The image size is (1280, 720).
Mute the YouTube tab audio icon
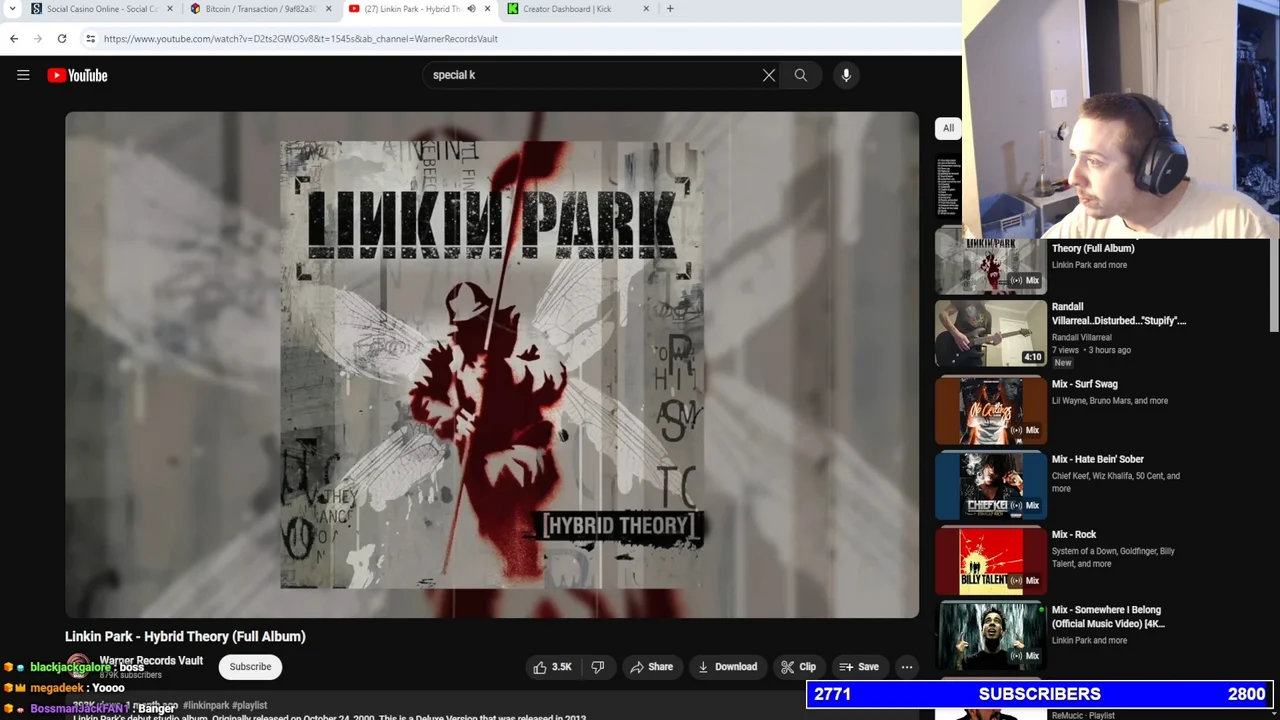(471, 9)
